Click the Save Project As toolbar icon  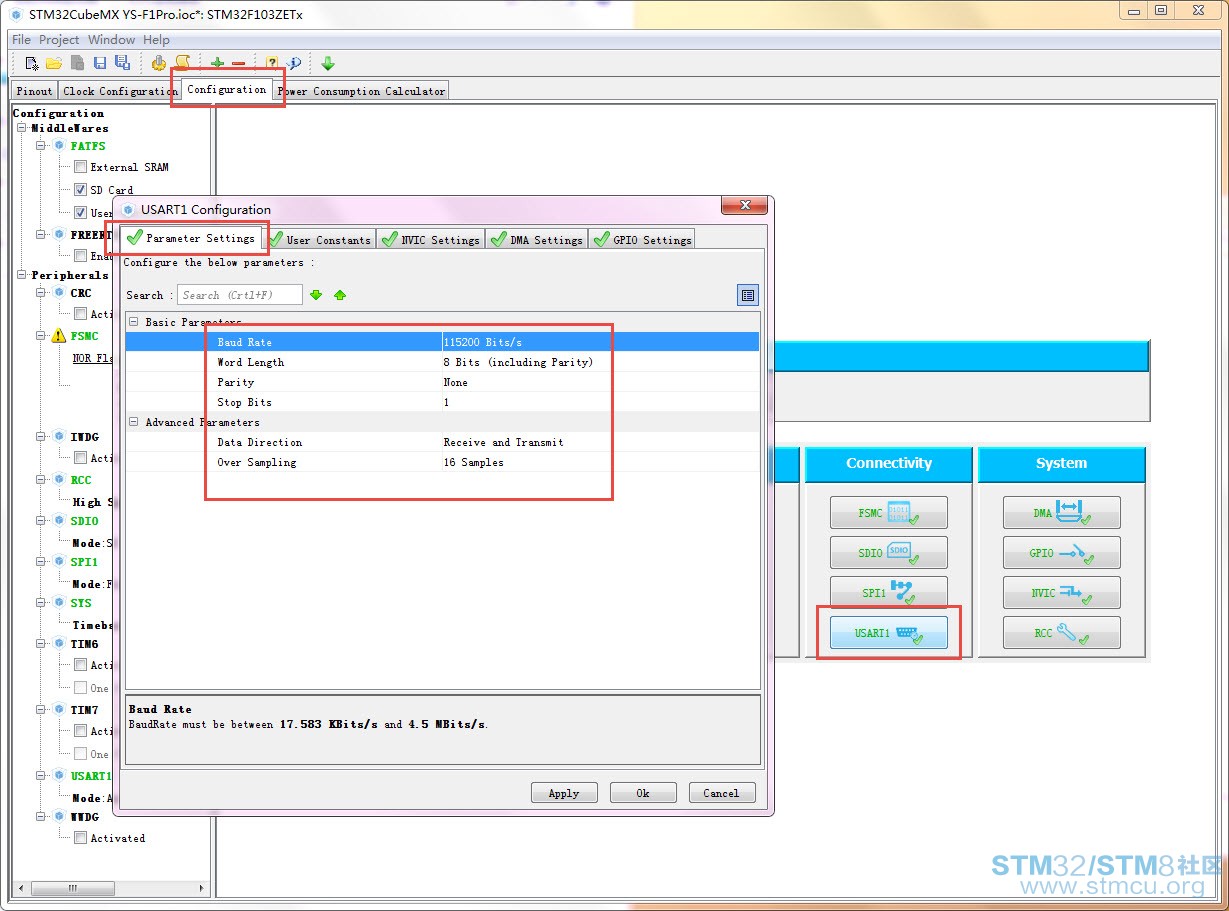pyautogui.click(x=122, y=63)
